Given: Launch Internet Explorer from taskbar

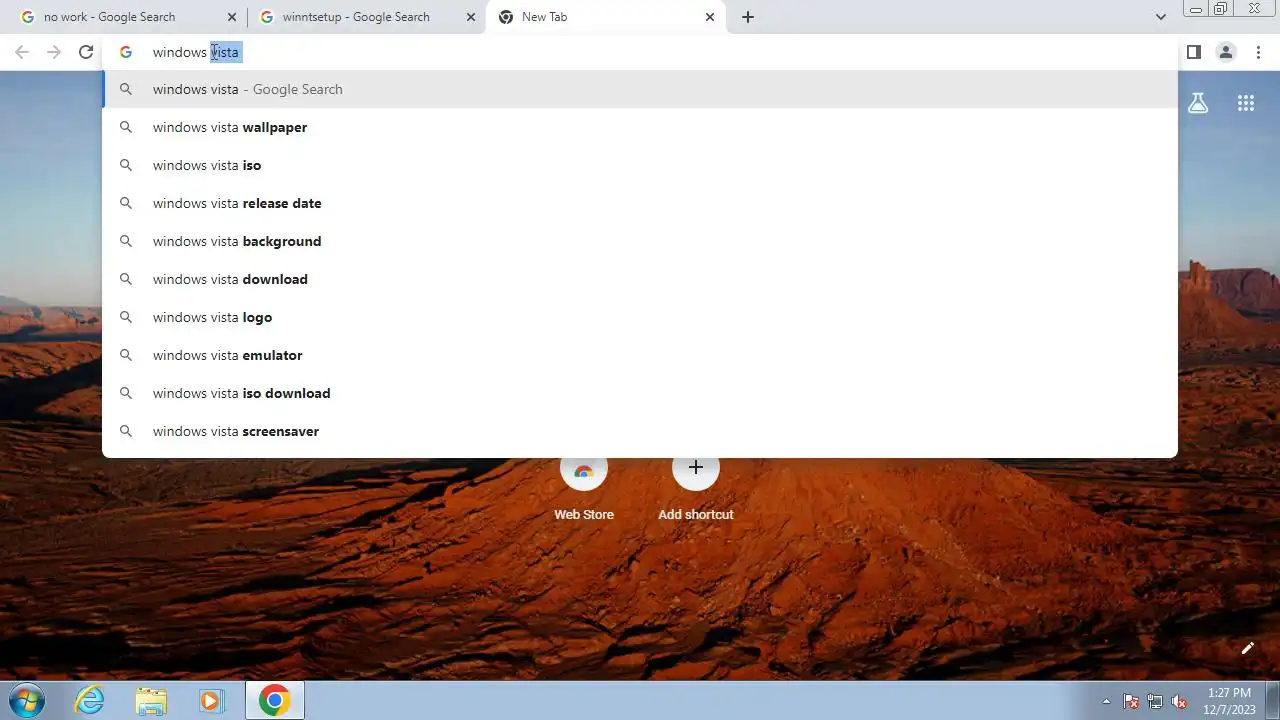Looking at the screenshot, I should click(90, 700).
